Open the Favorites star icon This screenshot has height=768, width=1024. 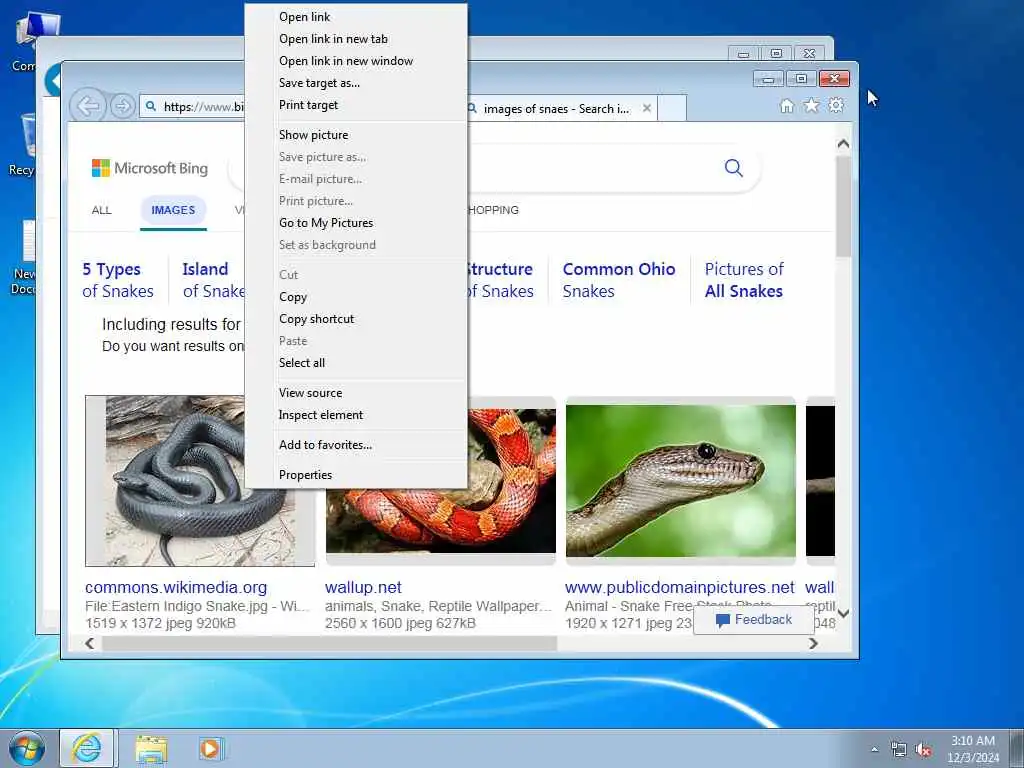(811, 105)
